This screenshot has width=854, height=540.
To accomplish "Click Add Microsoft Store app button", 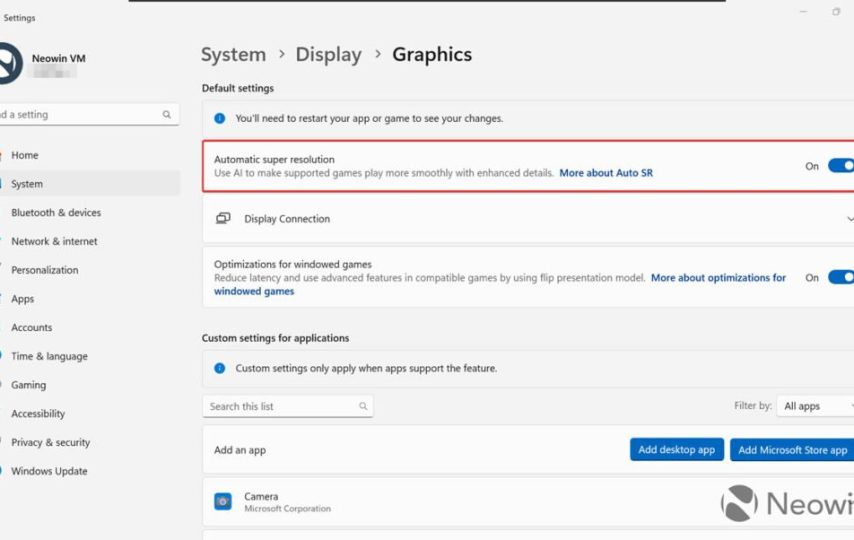I will click(x=792, y=450).
